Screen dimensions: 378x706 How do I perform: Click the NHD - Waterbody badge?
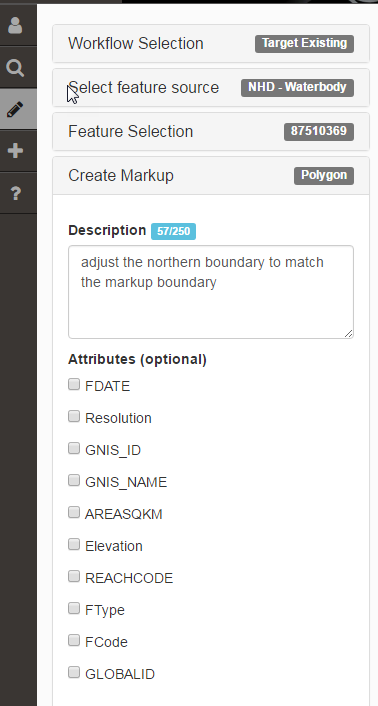click(297, 88)
